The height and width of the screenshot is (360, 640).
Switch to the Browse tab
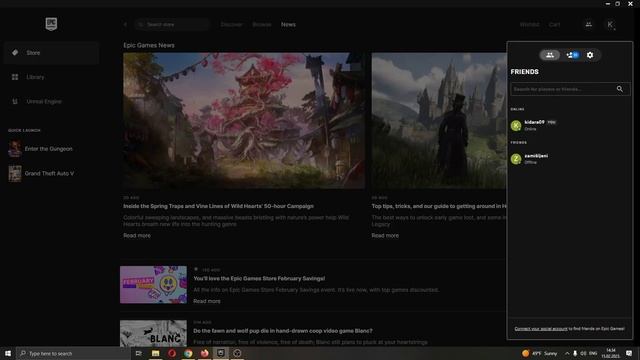point(262,24)
